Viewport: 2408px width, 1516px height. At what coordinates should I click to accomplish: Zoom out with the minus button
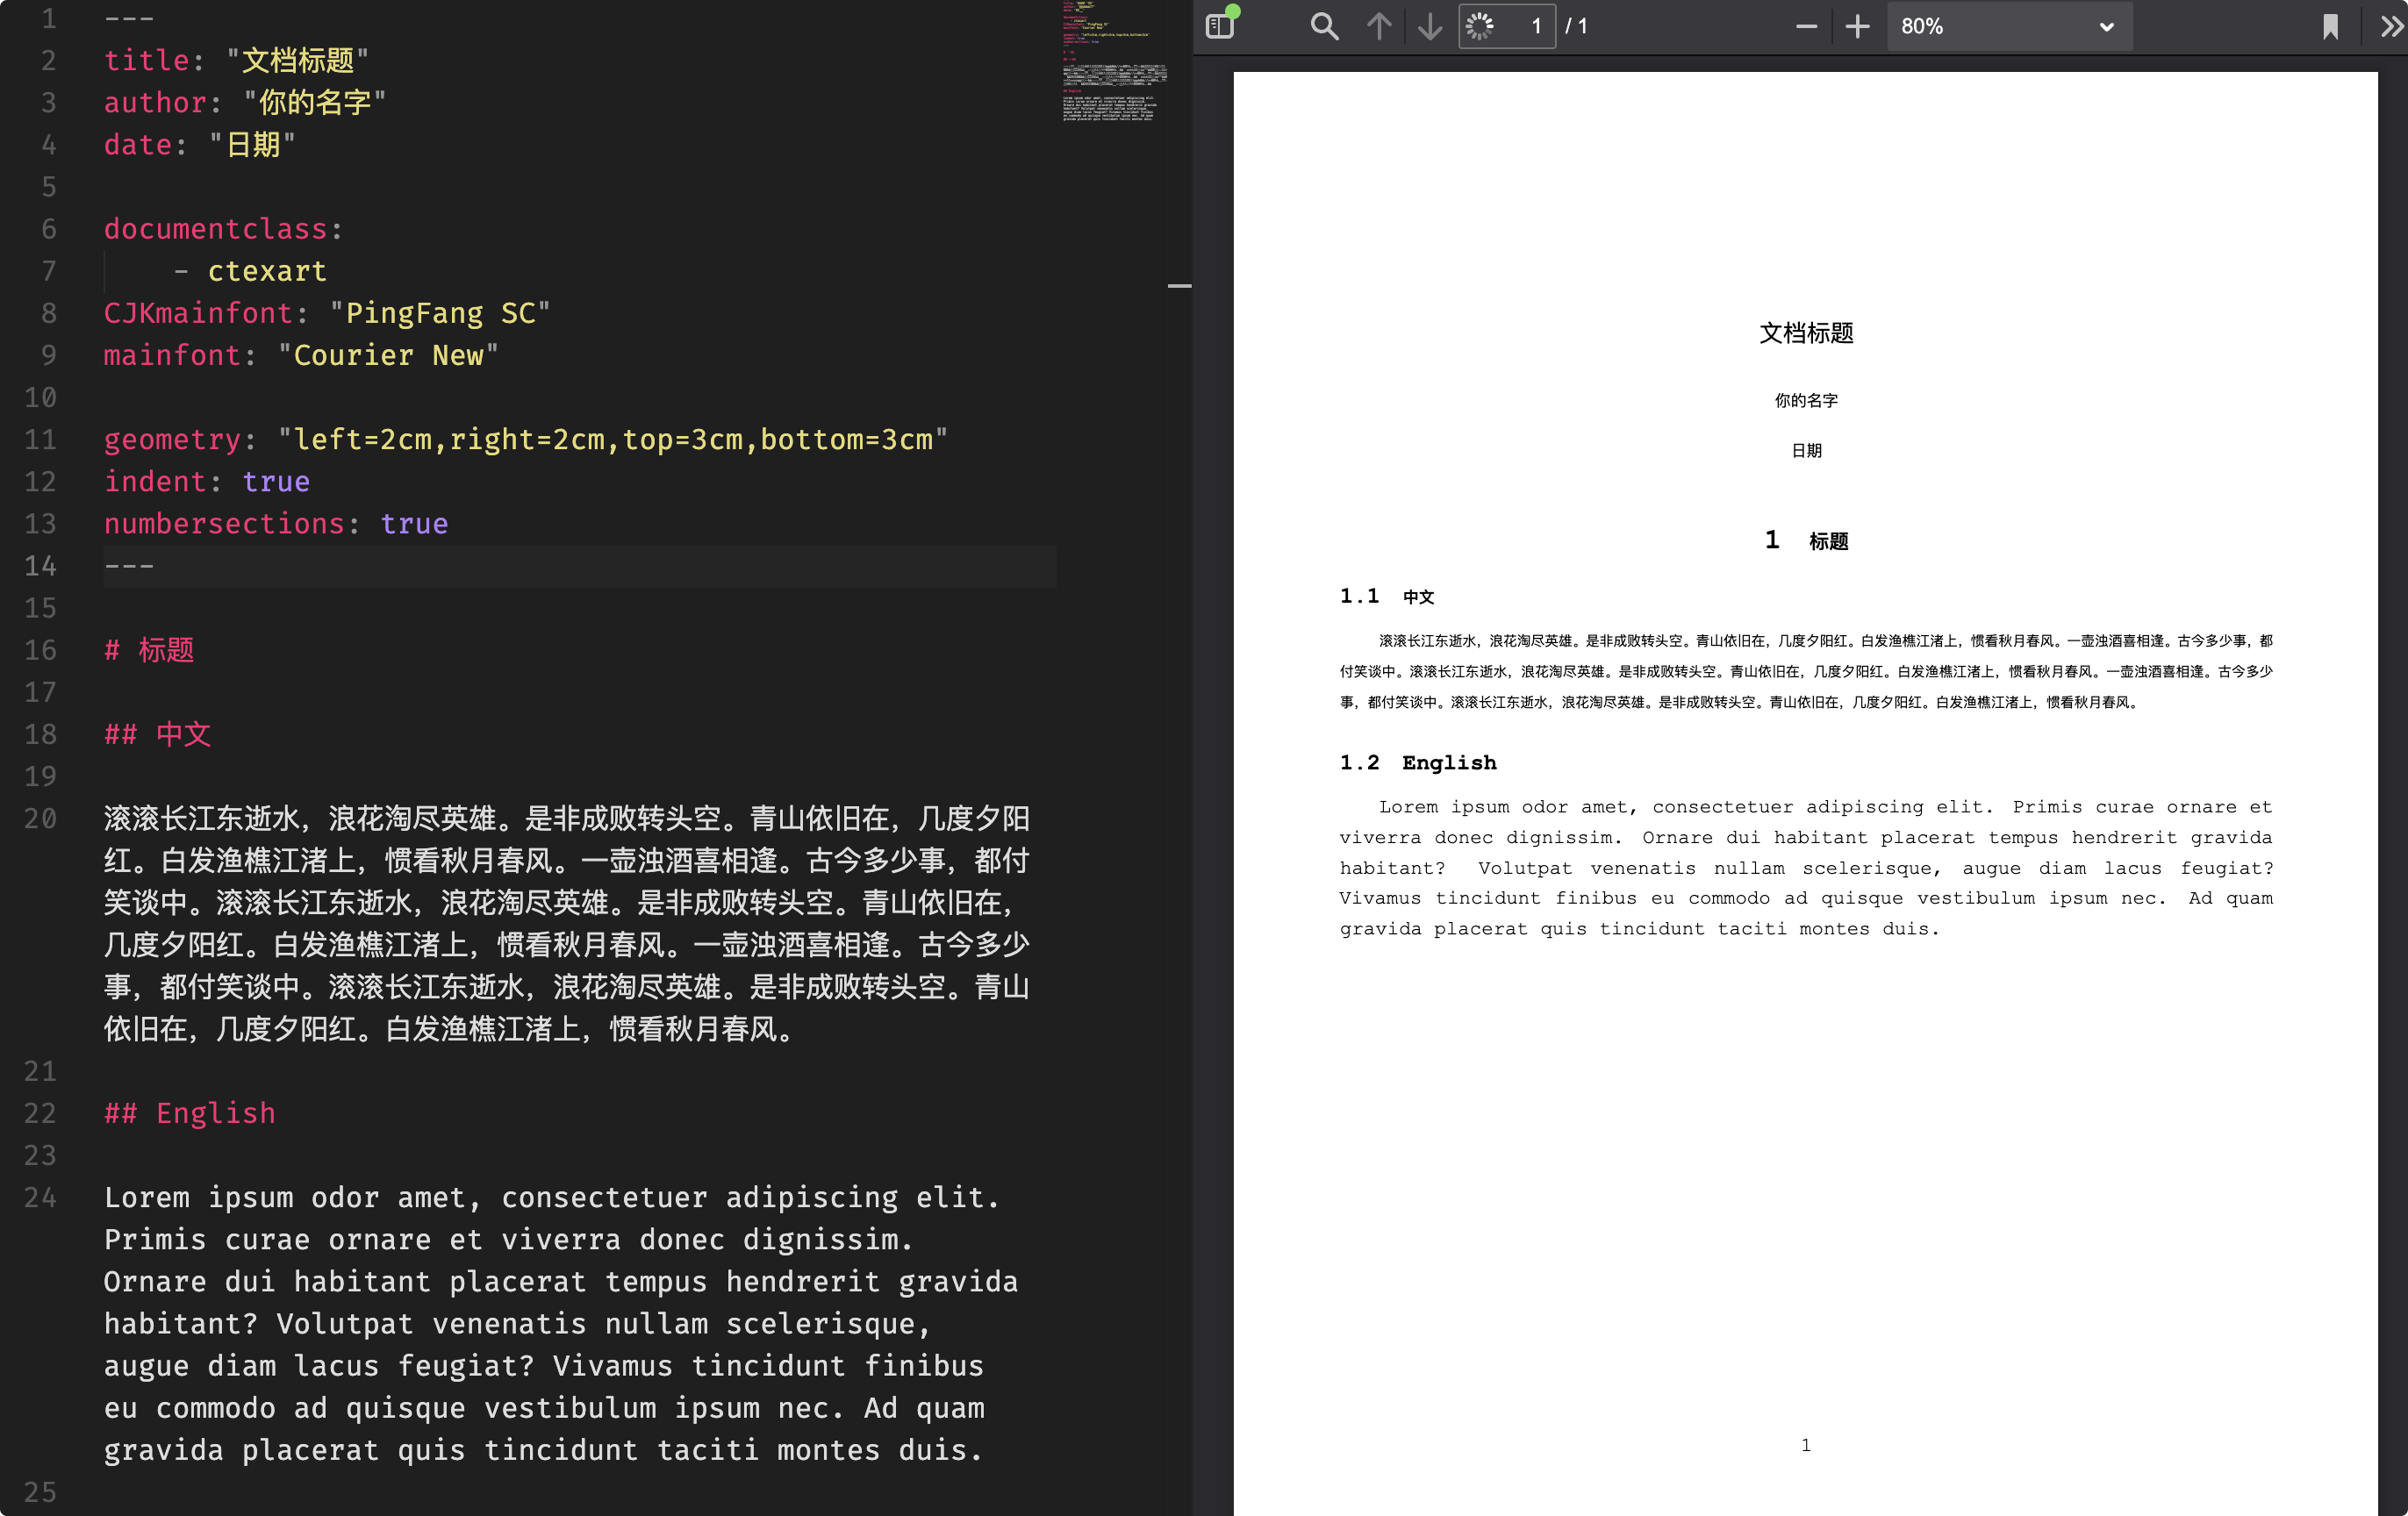(x=1806, y=26)
